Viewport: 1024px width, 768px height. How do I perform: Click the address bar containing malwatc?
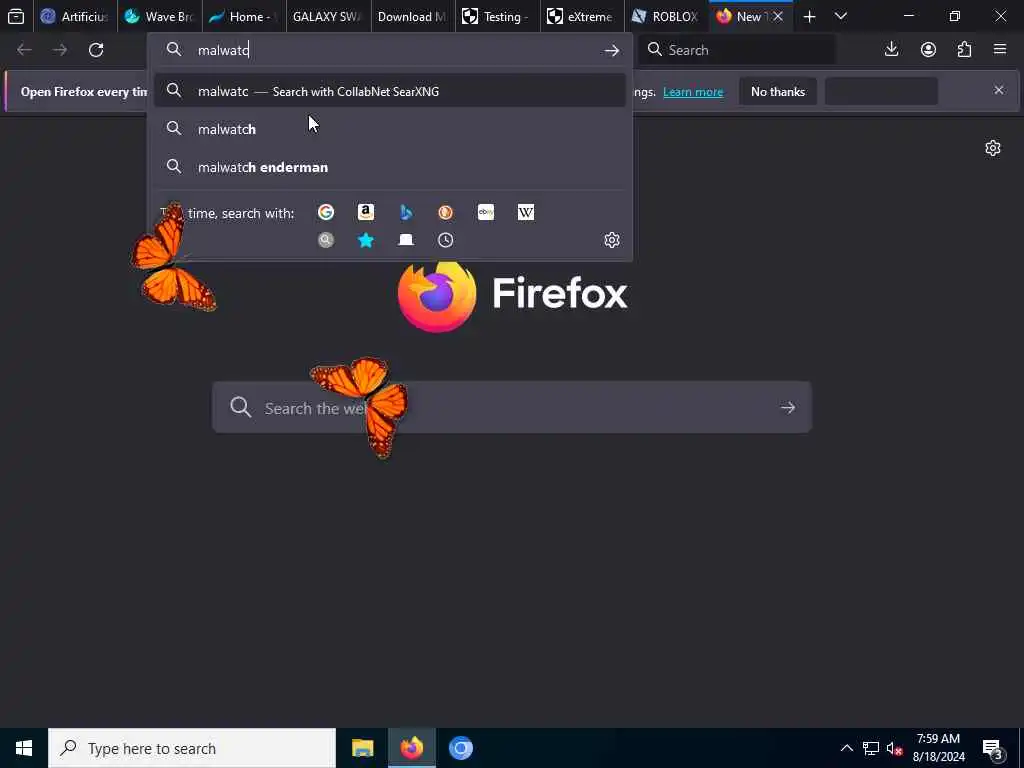[390, 50]
